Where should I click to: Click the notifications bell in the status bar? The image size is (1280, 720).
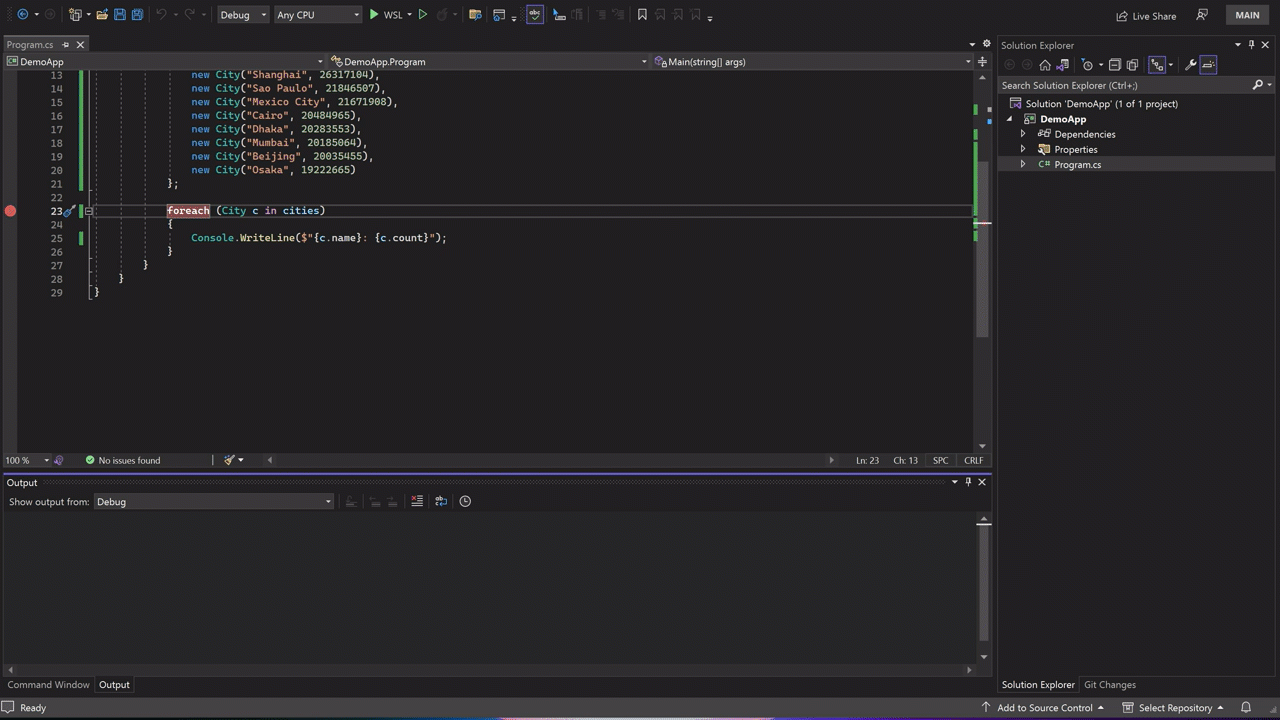1246,707
